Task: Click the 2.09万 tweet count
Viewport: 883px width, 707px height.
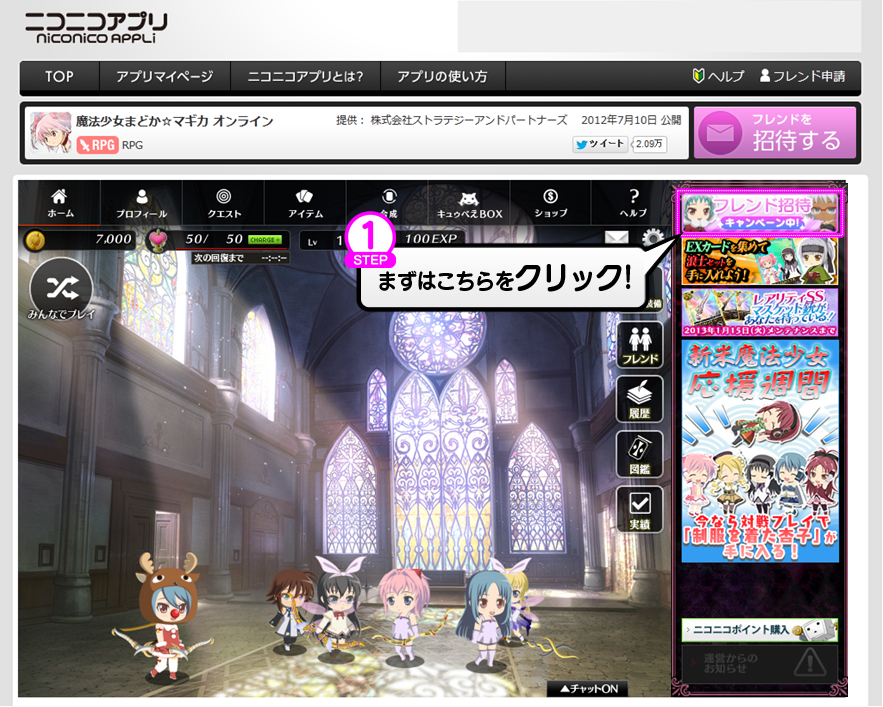Action: (649, 144)
